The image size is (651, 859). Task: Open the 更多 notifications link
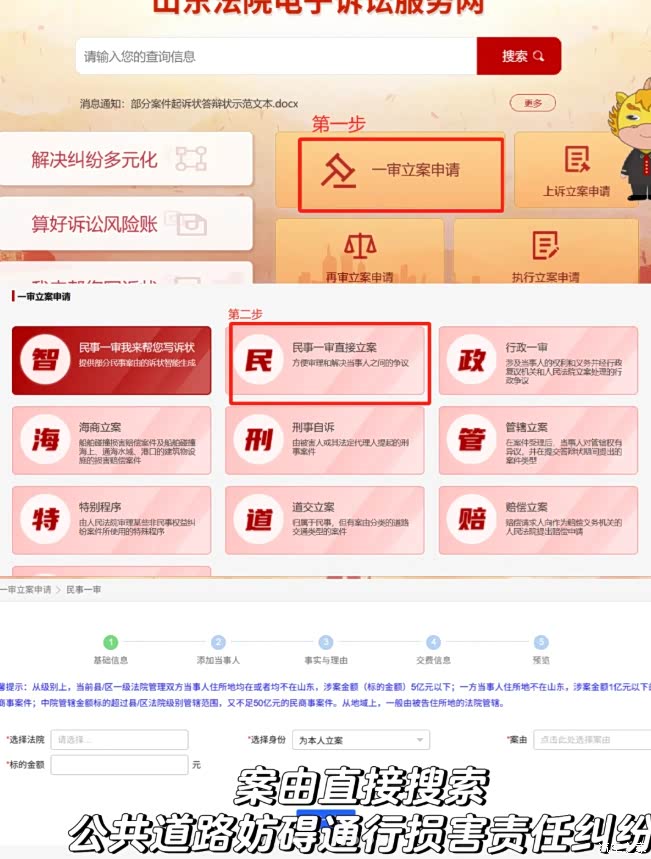coord(533,103)
